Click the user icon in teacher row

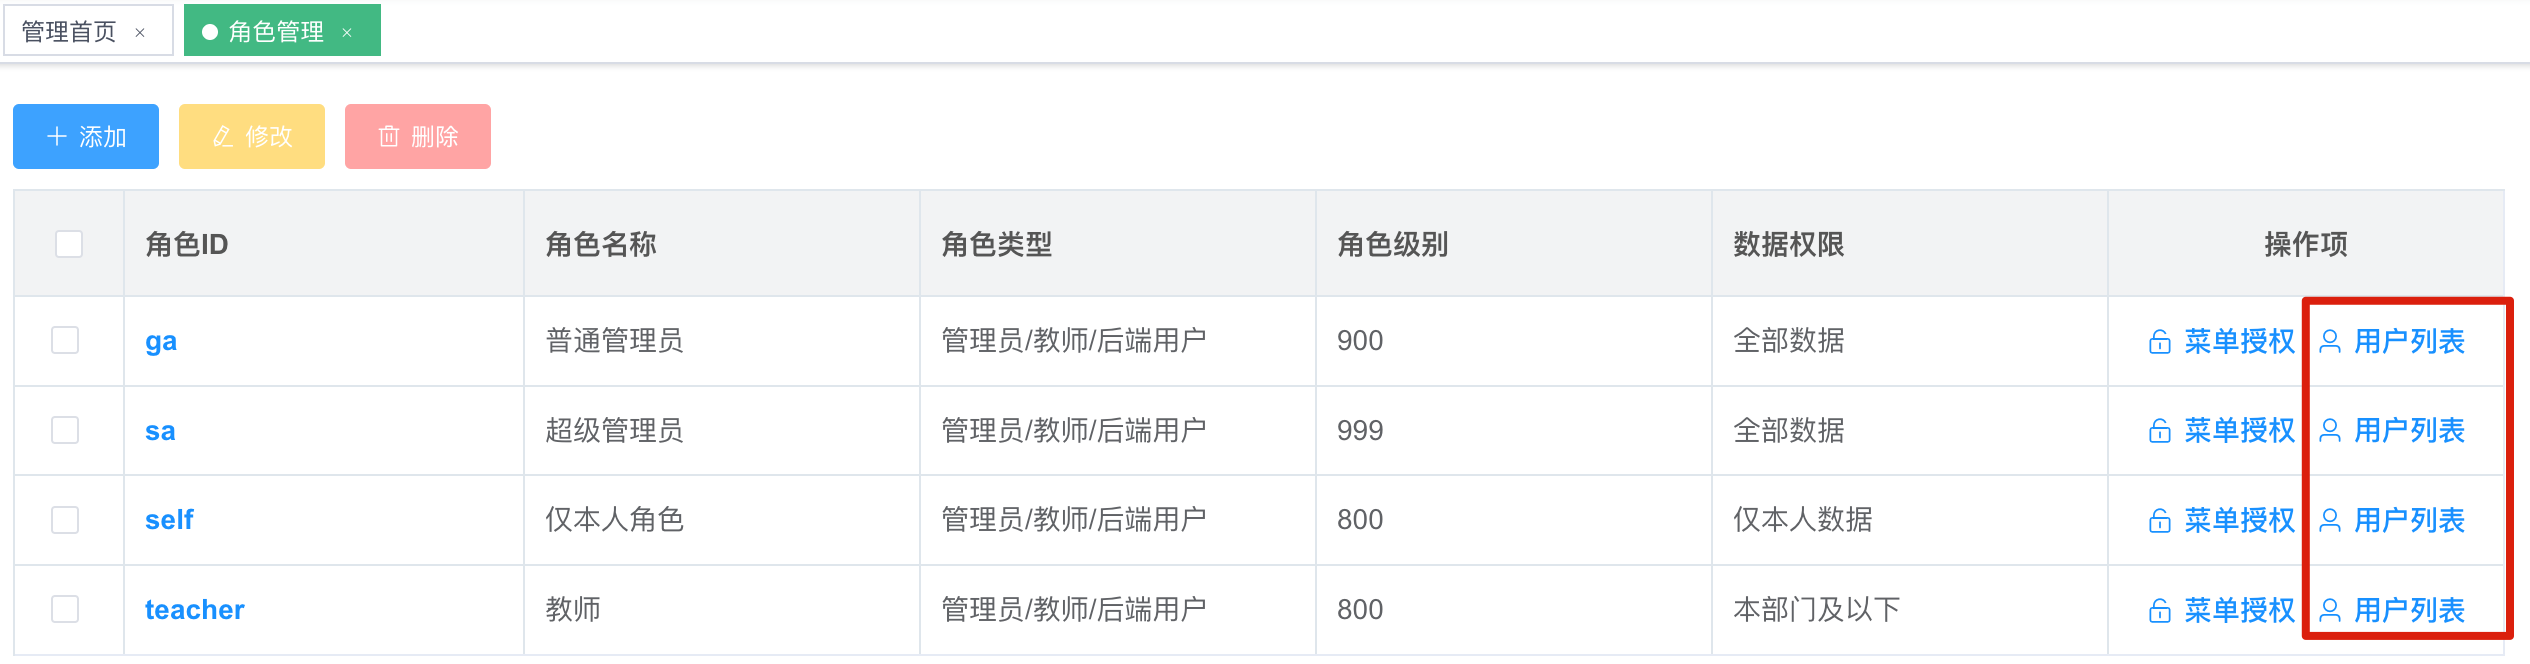click(2329, 610)
